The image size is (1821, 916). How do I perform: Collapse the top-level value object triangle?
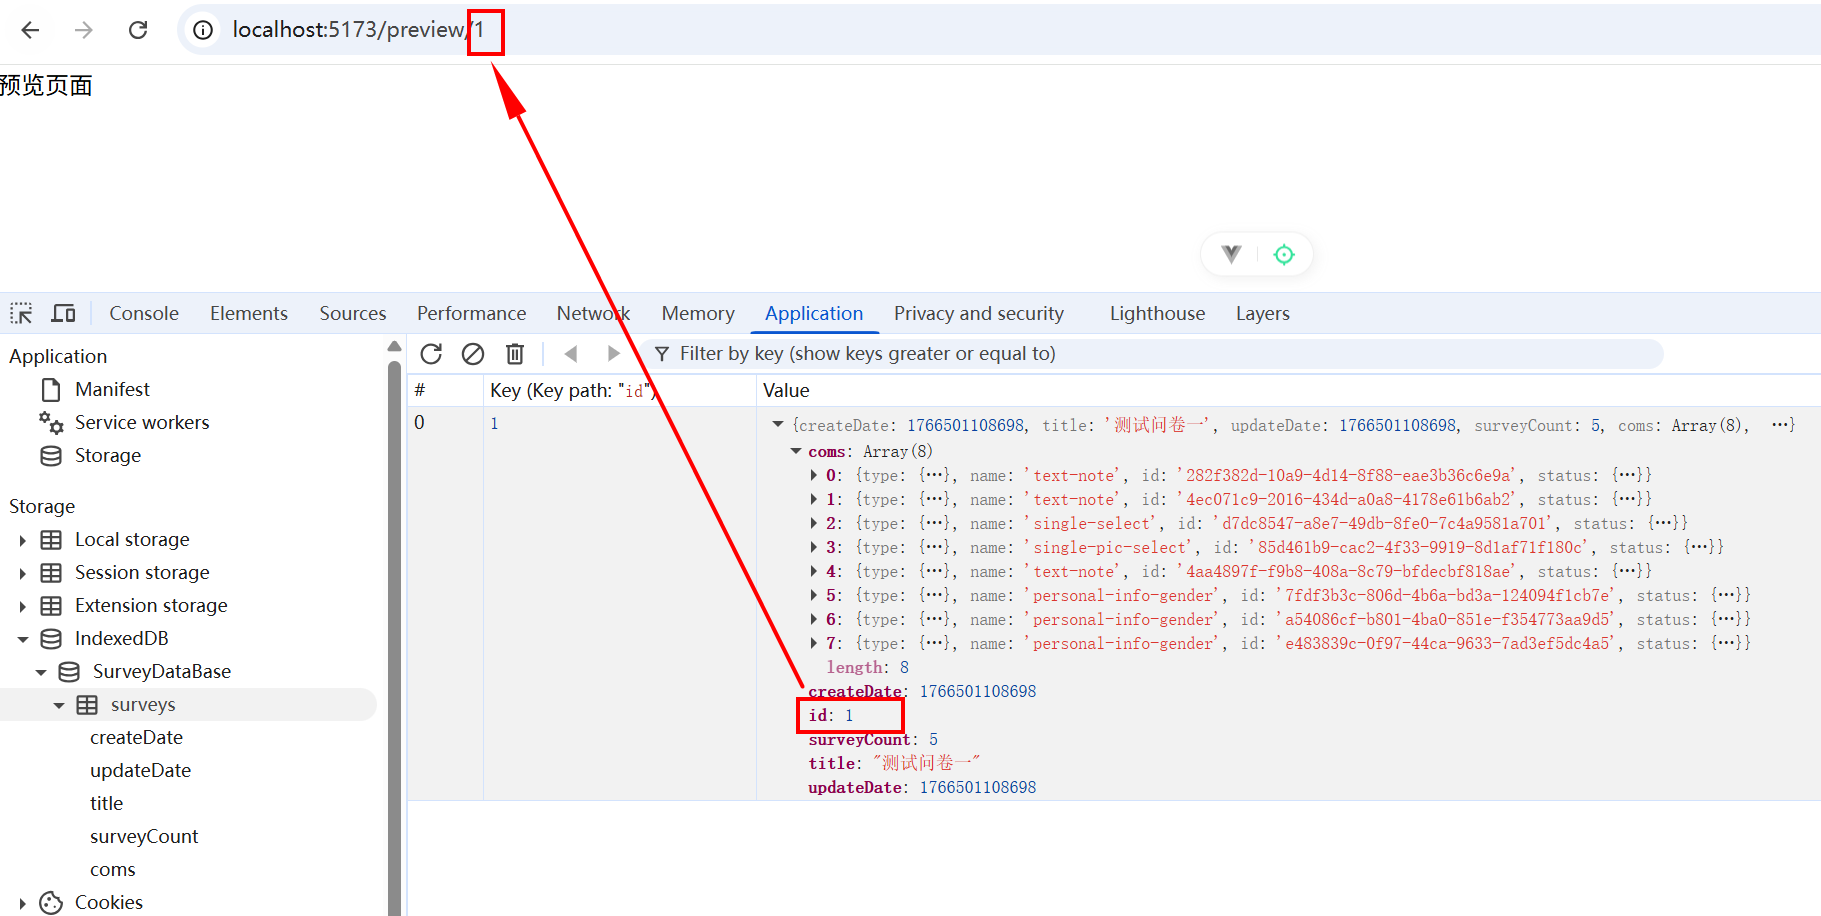coord(777,425)
